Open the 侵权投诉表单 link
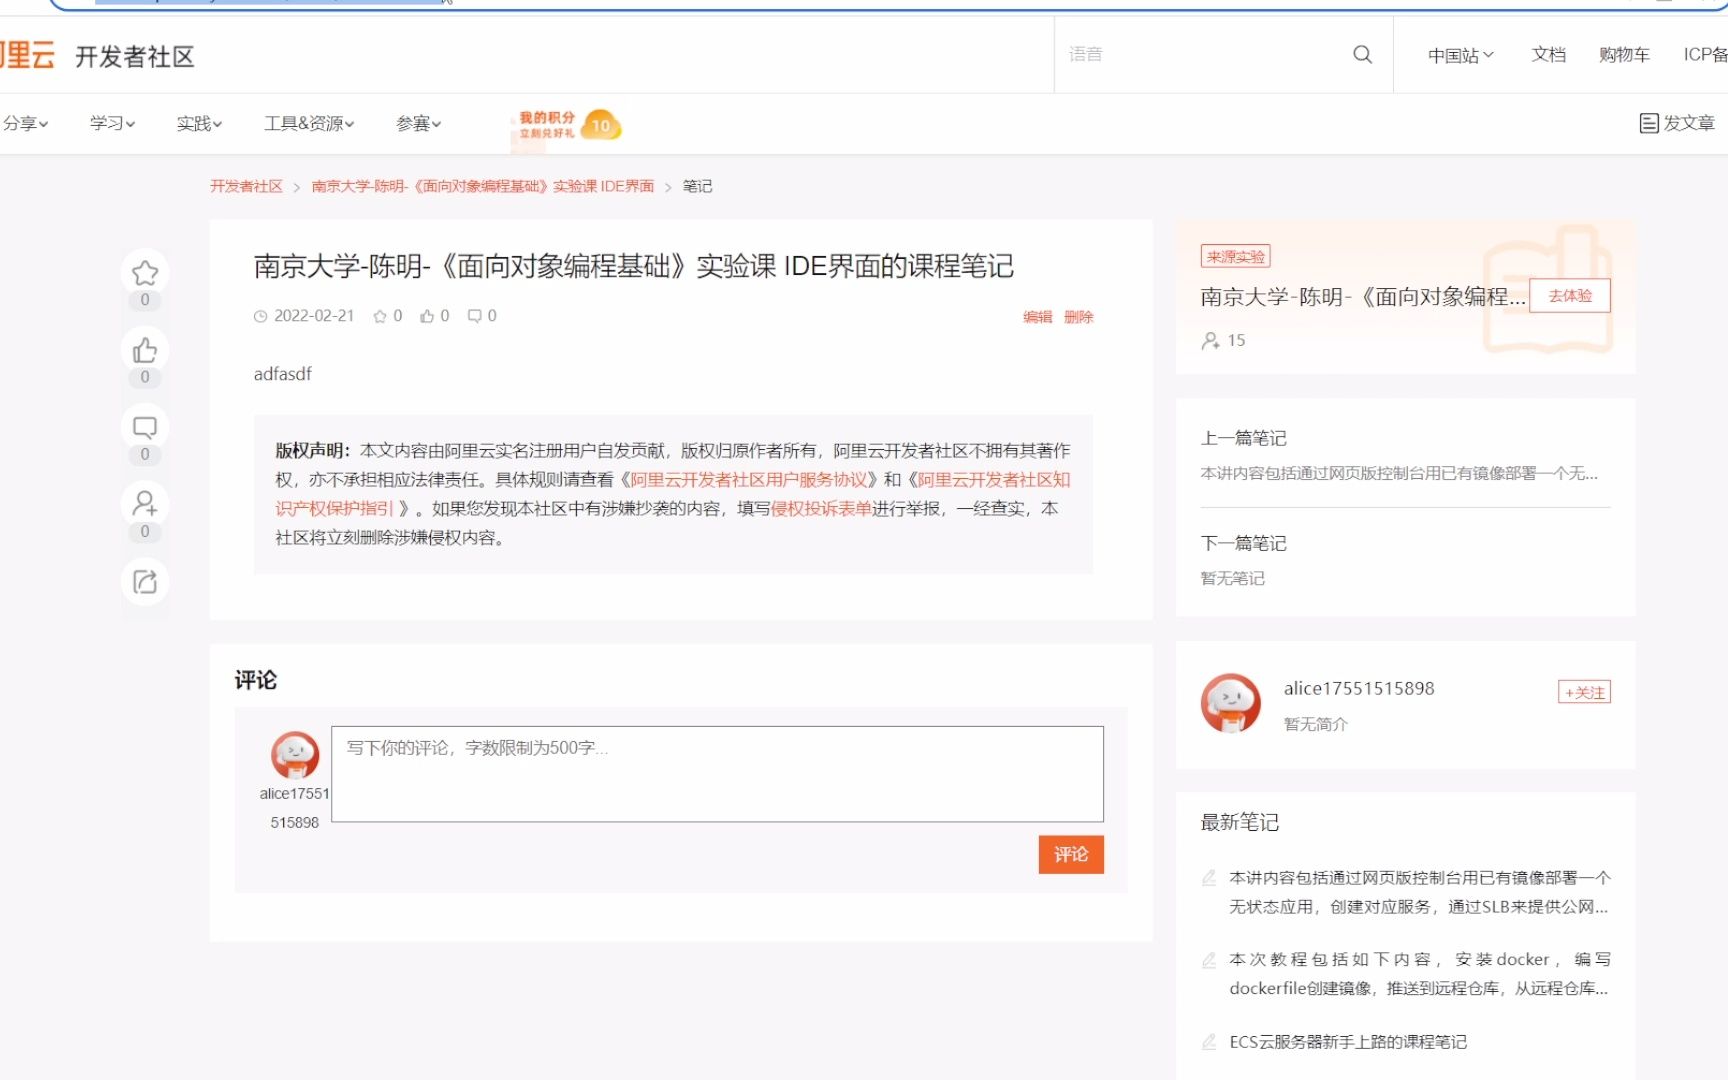Screen dimensions: 1728x1080 pyautogui.click(x=821, y=509)
